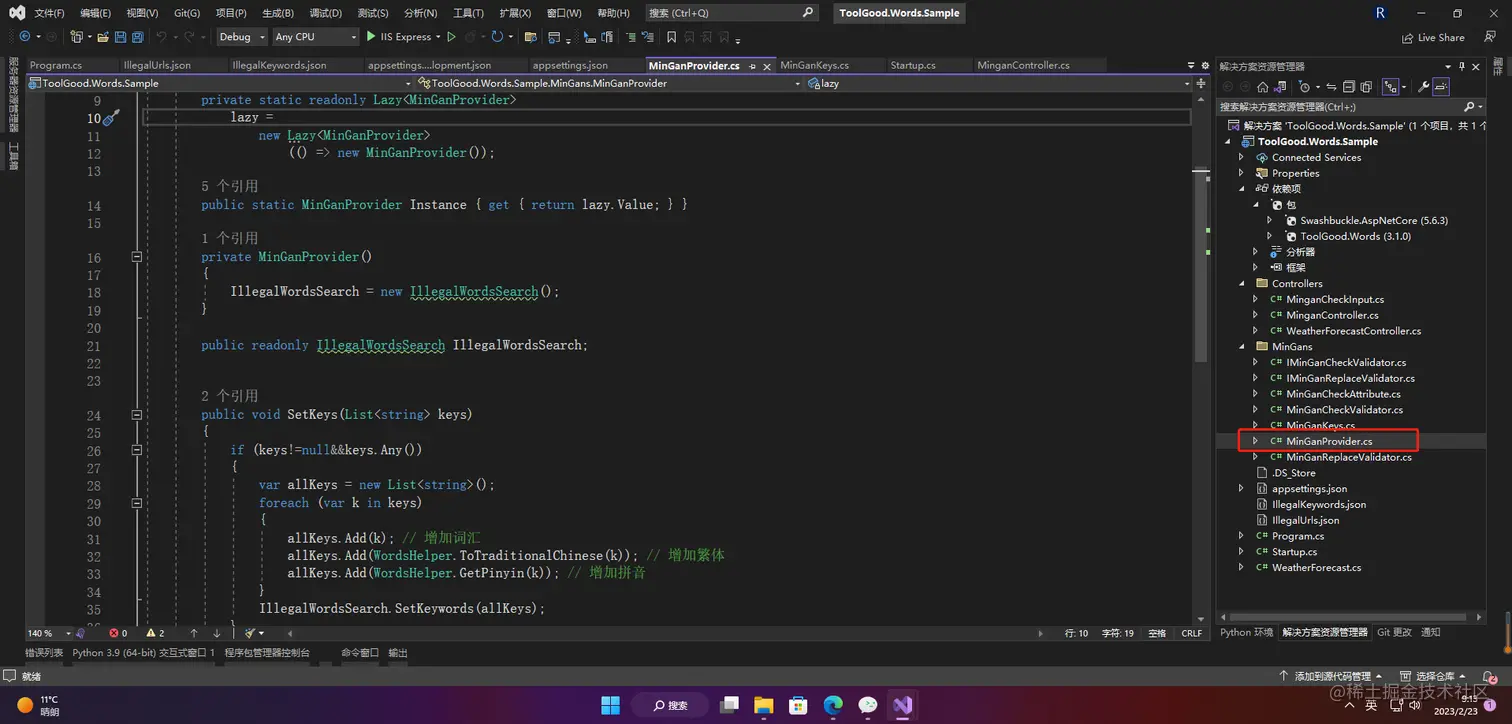This screenshot has width=1512, height=724.
Task: Toggle the nested file view button in Solution Explorer
Action: click(x=1390, y=86)
